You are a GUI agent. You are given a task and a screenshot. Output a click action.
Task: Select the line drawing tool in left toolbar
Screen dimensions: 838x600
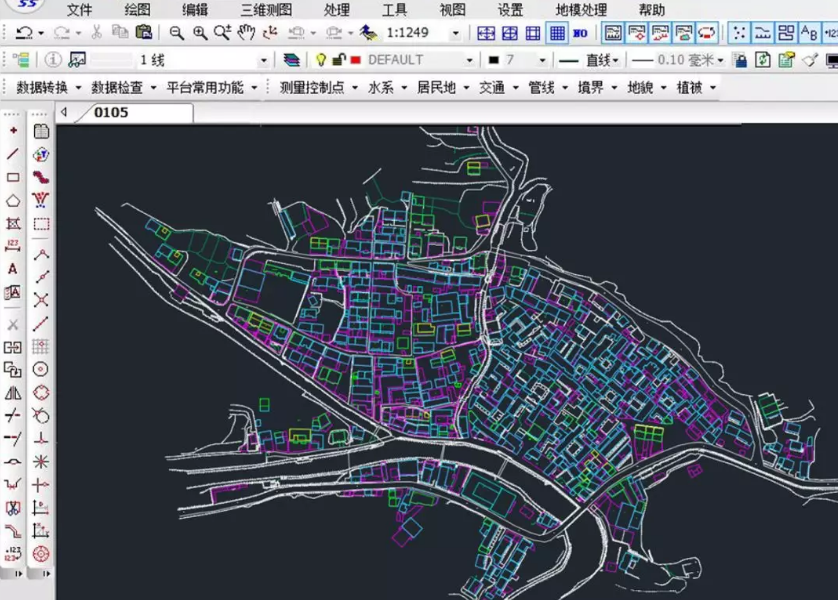point(13,154)
